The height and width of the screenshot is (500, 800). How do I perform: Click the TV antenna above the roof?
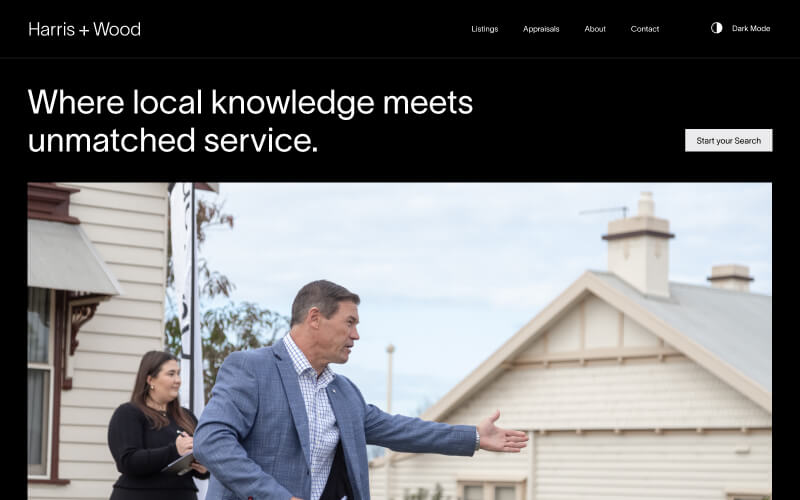tap(604, 211)
